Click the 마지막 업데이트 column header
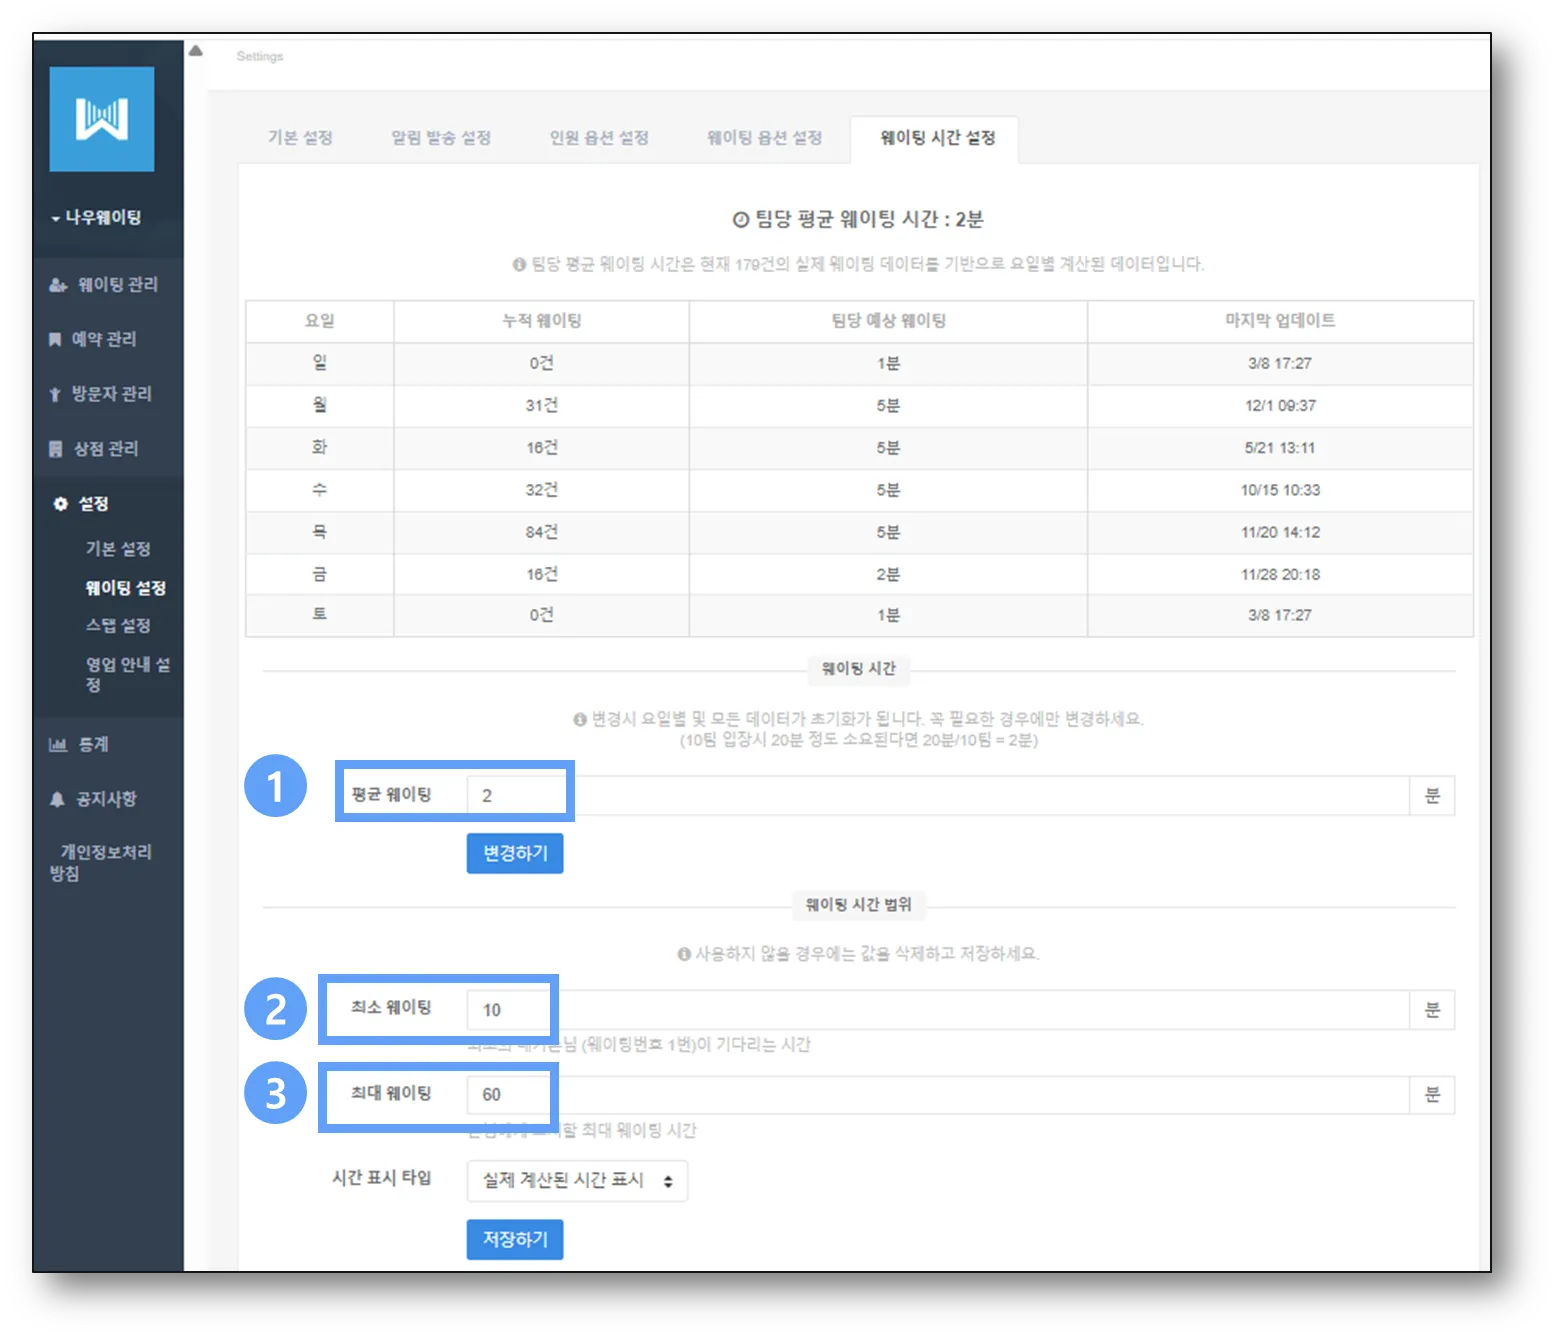The height and width of the screenshot is (1338, 1557). pos(1280,321)
